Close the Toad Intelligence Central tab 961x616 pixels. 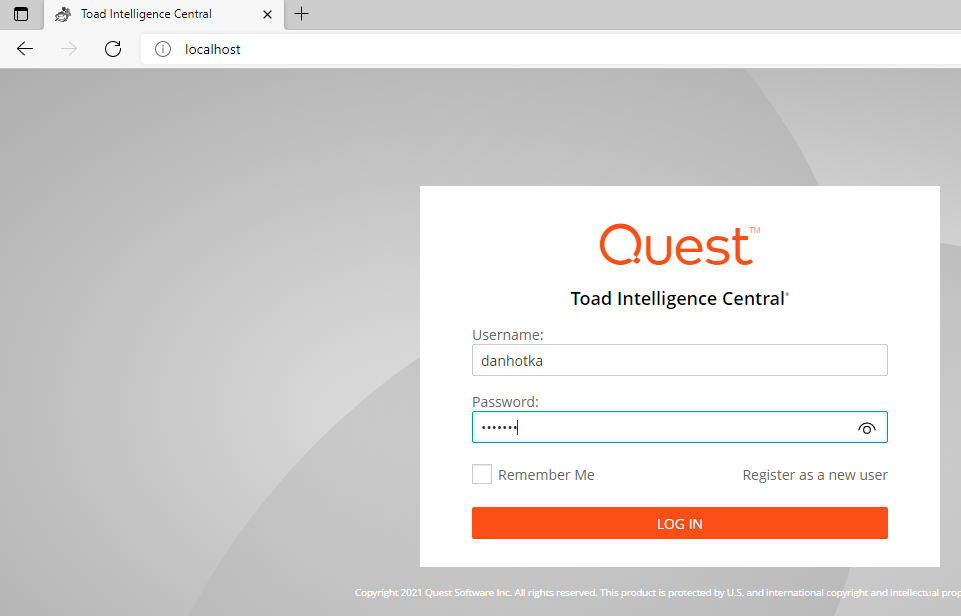click(267, 14)
